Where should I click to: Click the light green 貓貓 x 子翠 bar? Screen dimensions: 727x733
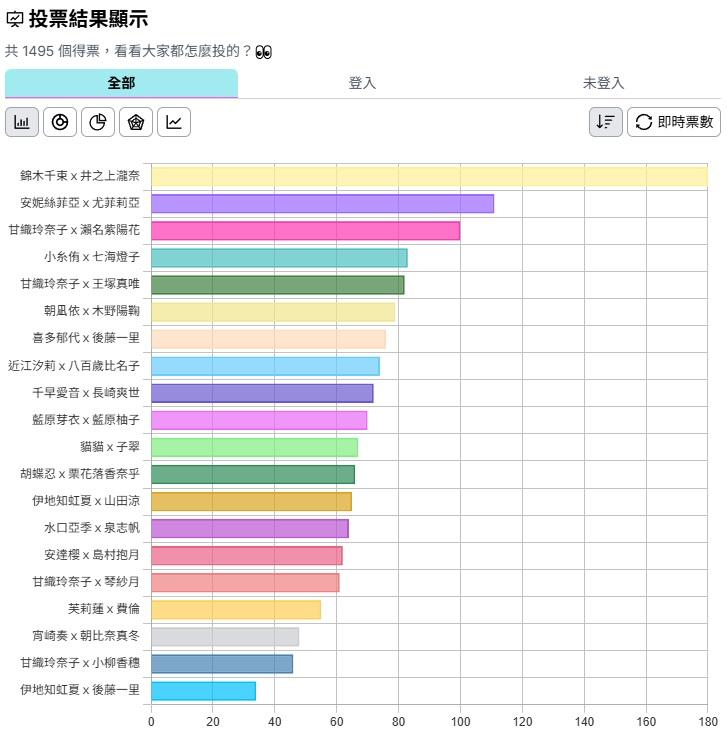pos(254,447)
